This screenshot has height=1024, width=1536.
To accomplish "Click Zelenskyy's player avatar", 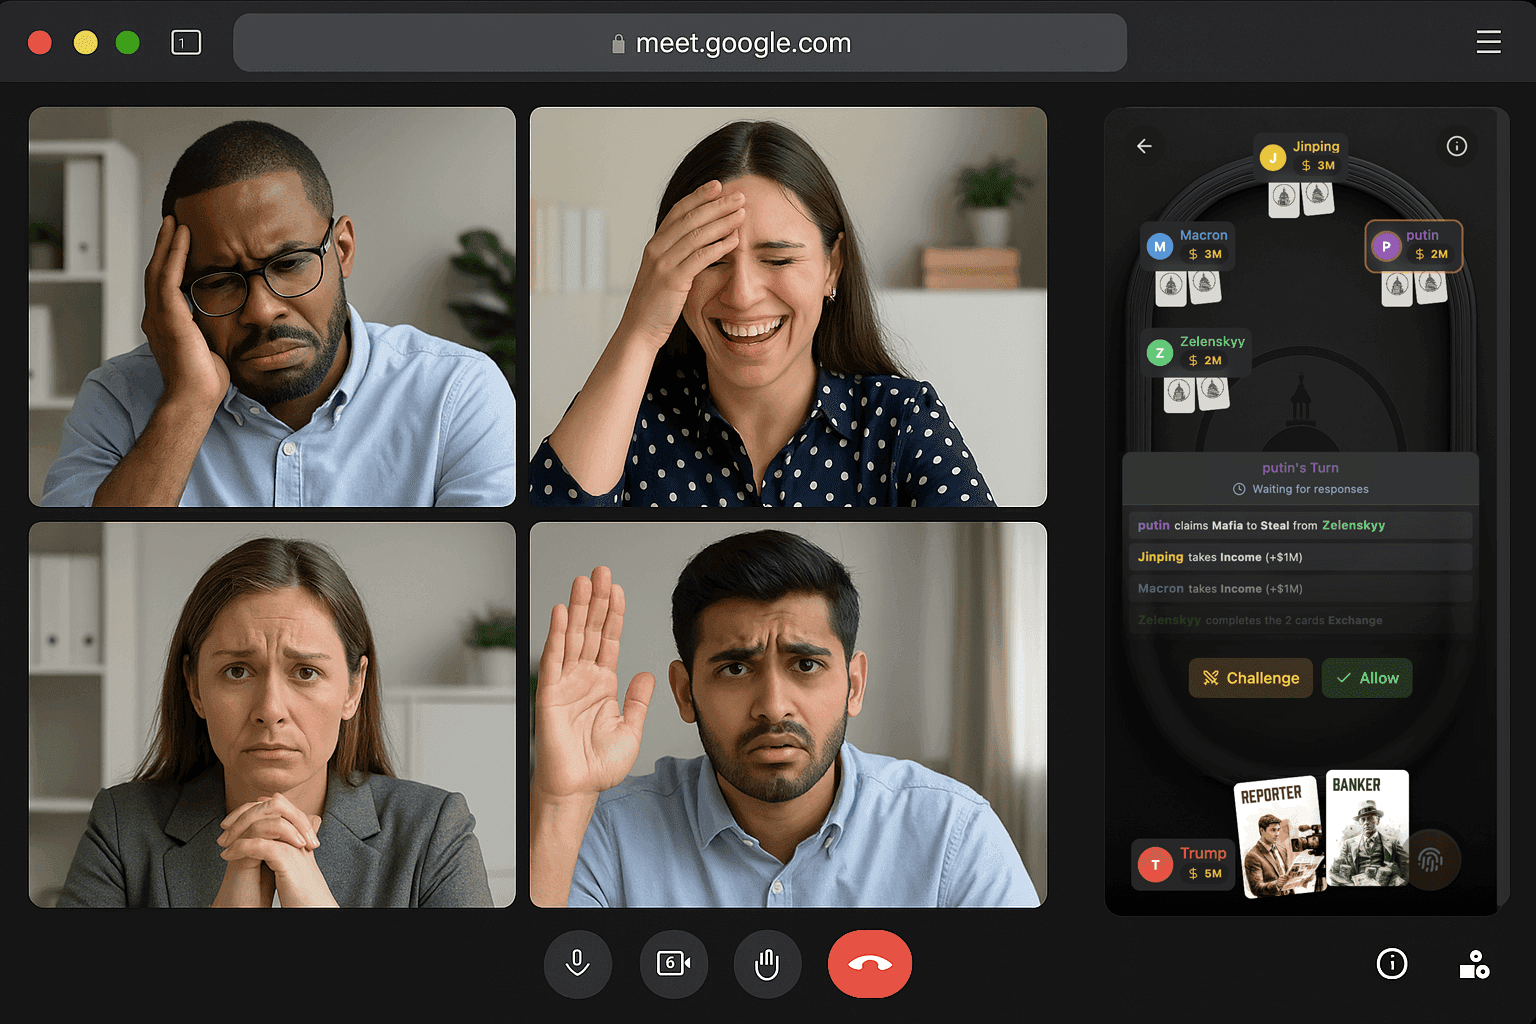I will click(x=1159, y=352).
